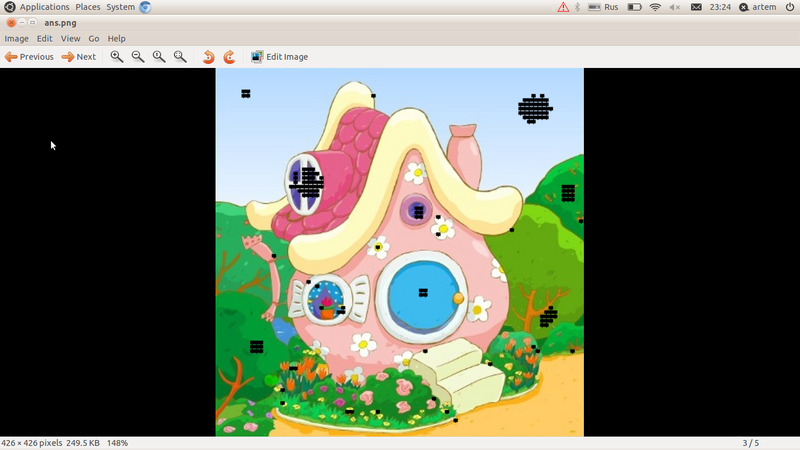The width and height of the screenshot is (800, 450).
Task: Click the 148% zoom level in status bar
Action: click(x=117, y=443)
